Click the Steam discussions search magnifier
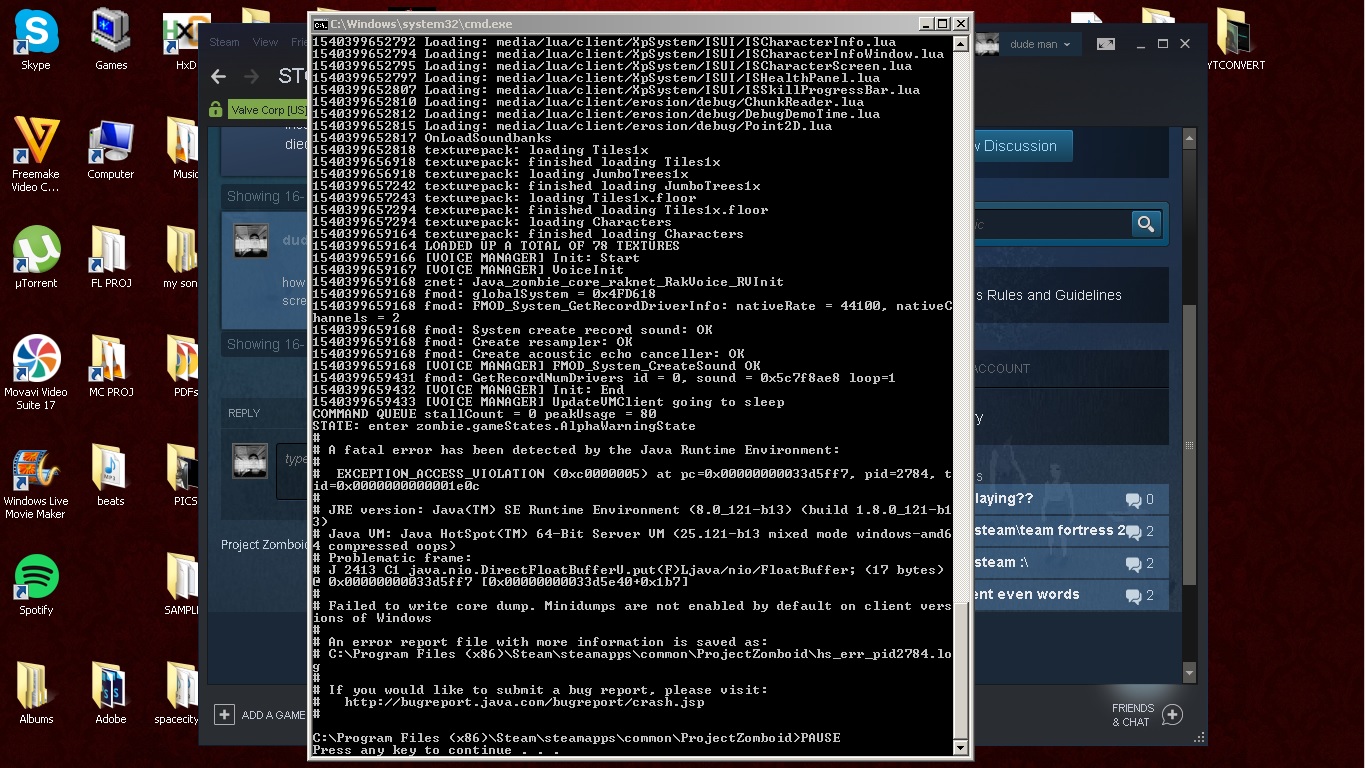1366x768 pixels. pyautogui.click(x=1146, y=224)
